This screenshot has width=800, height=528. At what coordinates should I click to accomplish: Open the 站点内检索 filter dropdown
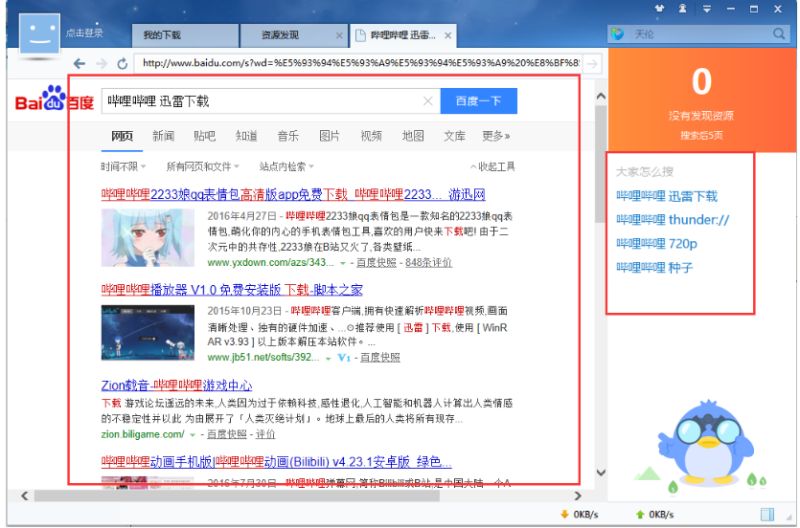click(x=286, y=166)
